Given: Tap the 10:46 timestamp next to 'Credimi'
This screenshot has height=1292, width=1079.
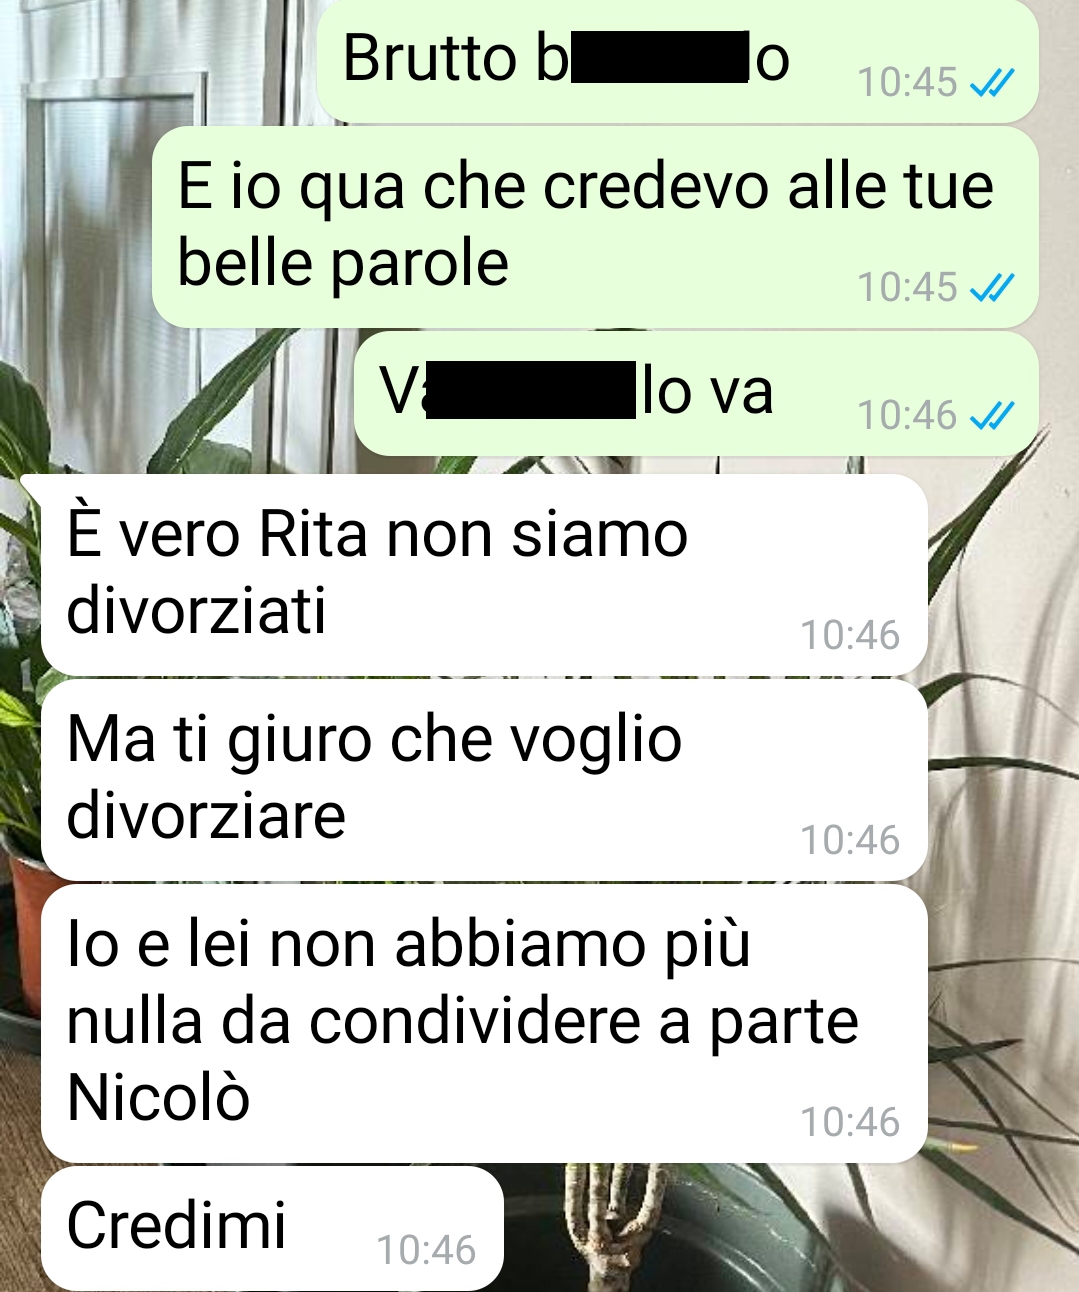Looking at the screenshot, I should coord(426,1250).
